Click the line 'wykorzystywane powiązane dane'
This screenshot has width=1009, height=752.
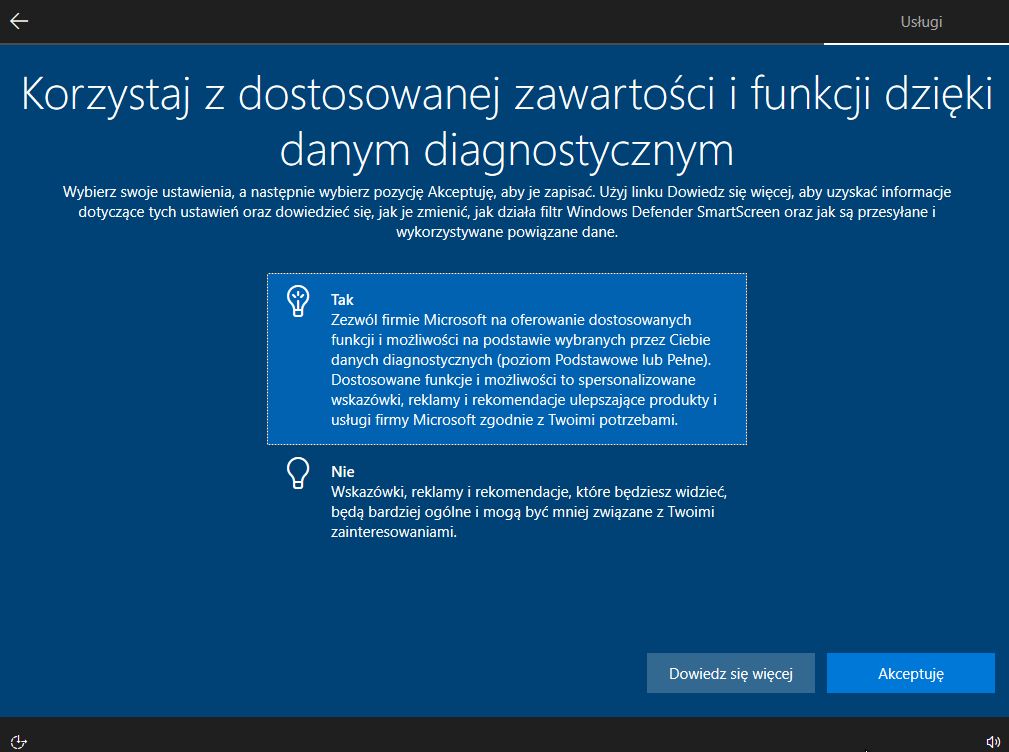pos(507,232)
